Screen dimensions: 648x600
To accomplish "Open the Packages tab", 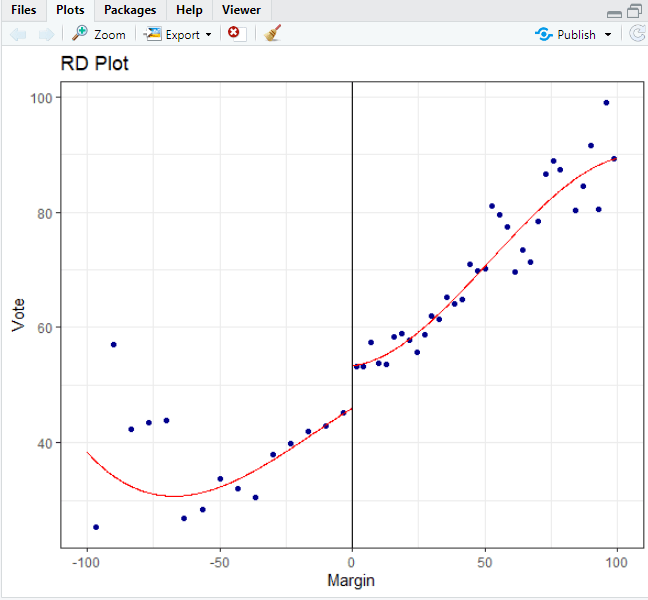I will 130,10.
